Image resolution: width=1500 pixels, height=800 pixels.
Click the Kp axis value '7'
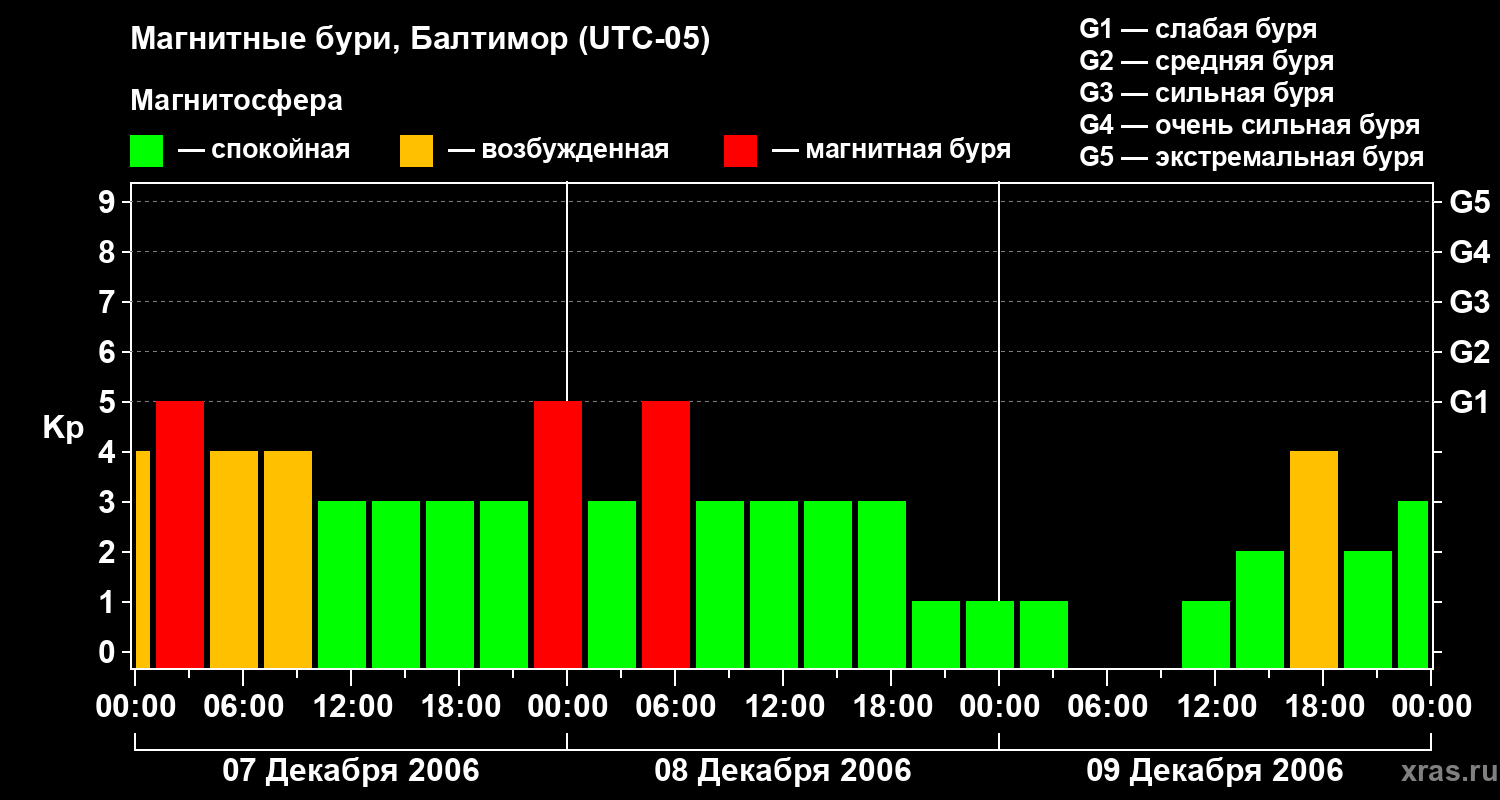(x=109, y=302)
